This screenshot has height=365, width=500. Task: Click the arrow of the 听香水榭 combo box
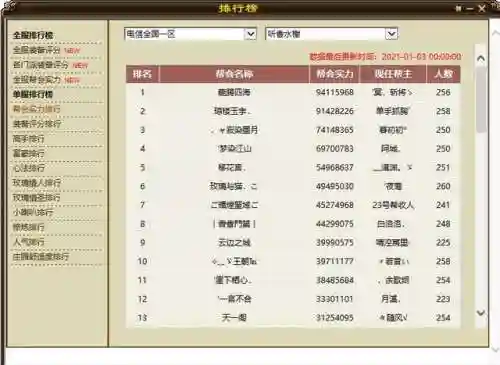point(392,34)
